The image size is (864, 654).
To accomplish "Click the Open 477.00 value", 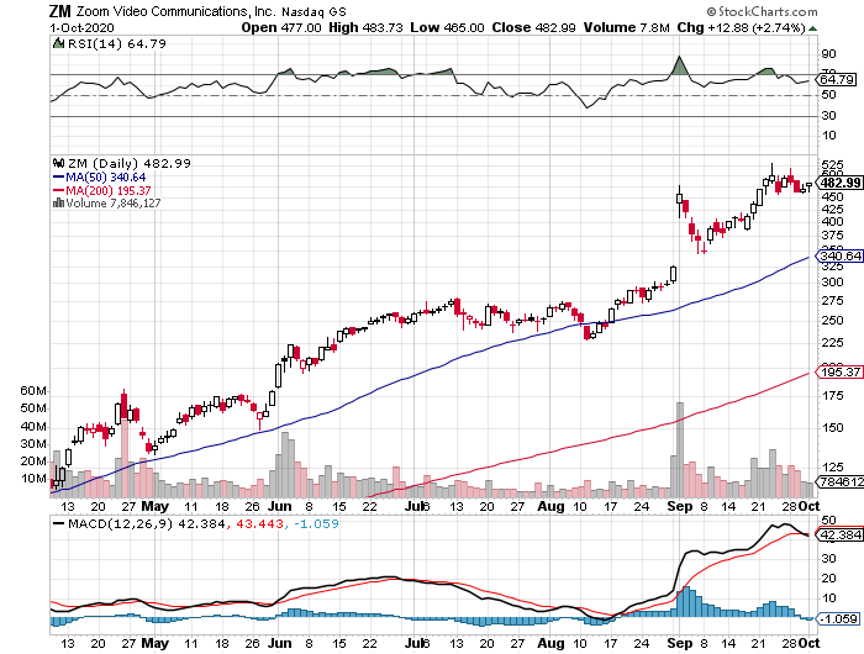I will click(x=281, y=28).
